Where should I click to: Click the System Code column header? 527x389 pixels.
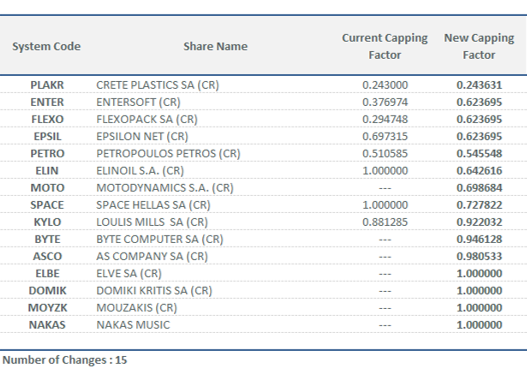click(x=46, y=46)
